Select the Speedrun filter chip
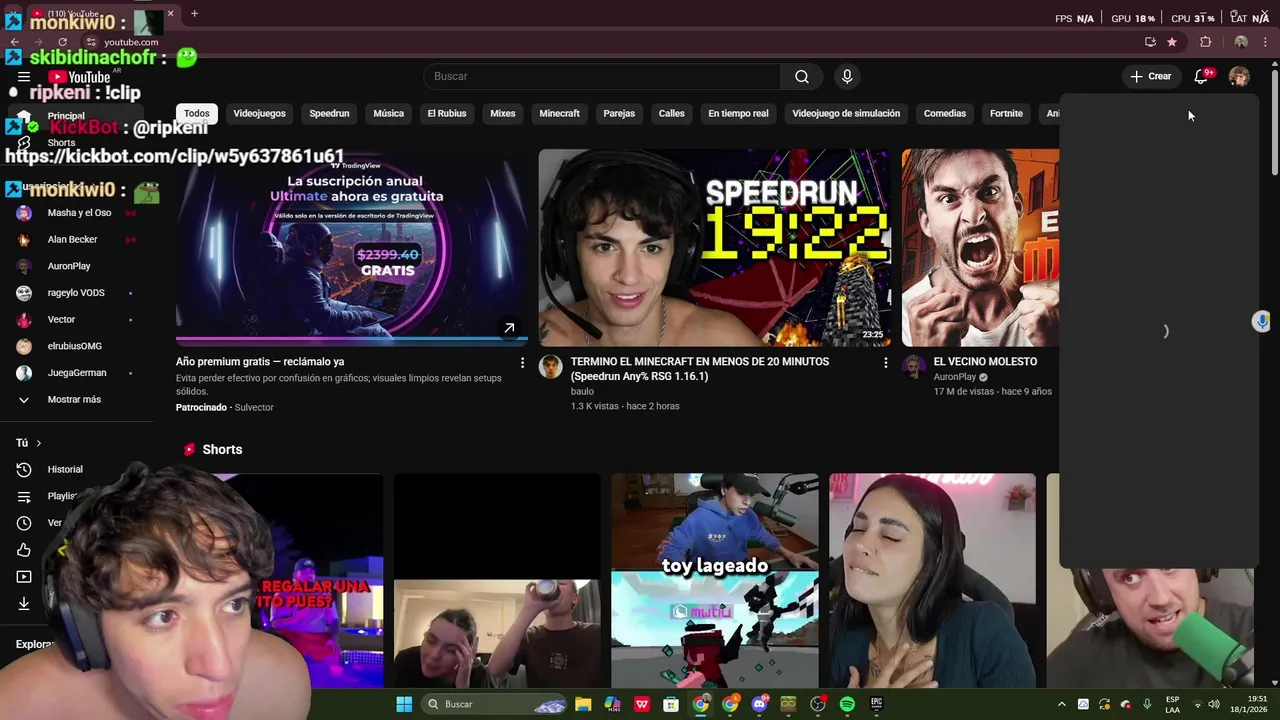The width and height of the screenshot is (1280, 720). [x=329, y=113]
